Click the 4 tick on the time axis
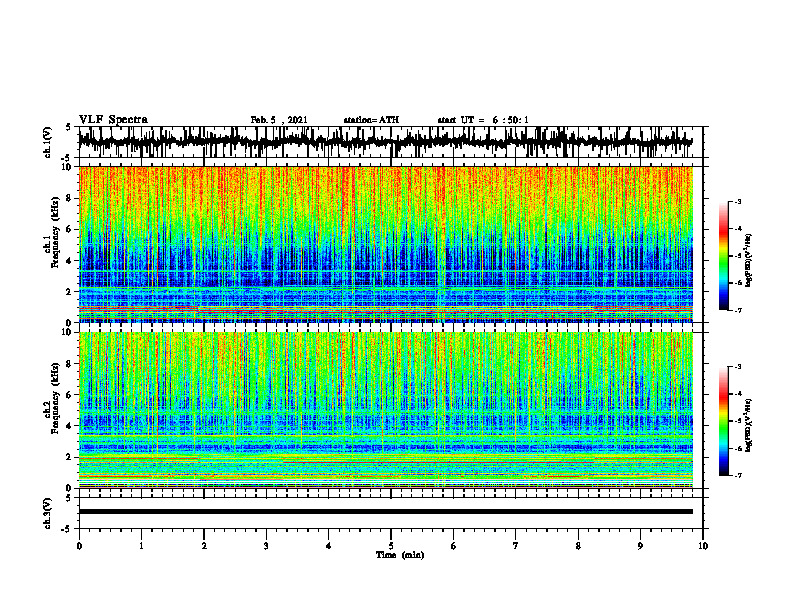 tap(329, 546)
